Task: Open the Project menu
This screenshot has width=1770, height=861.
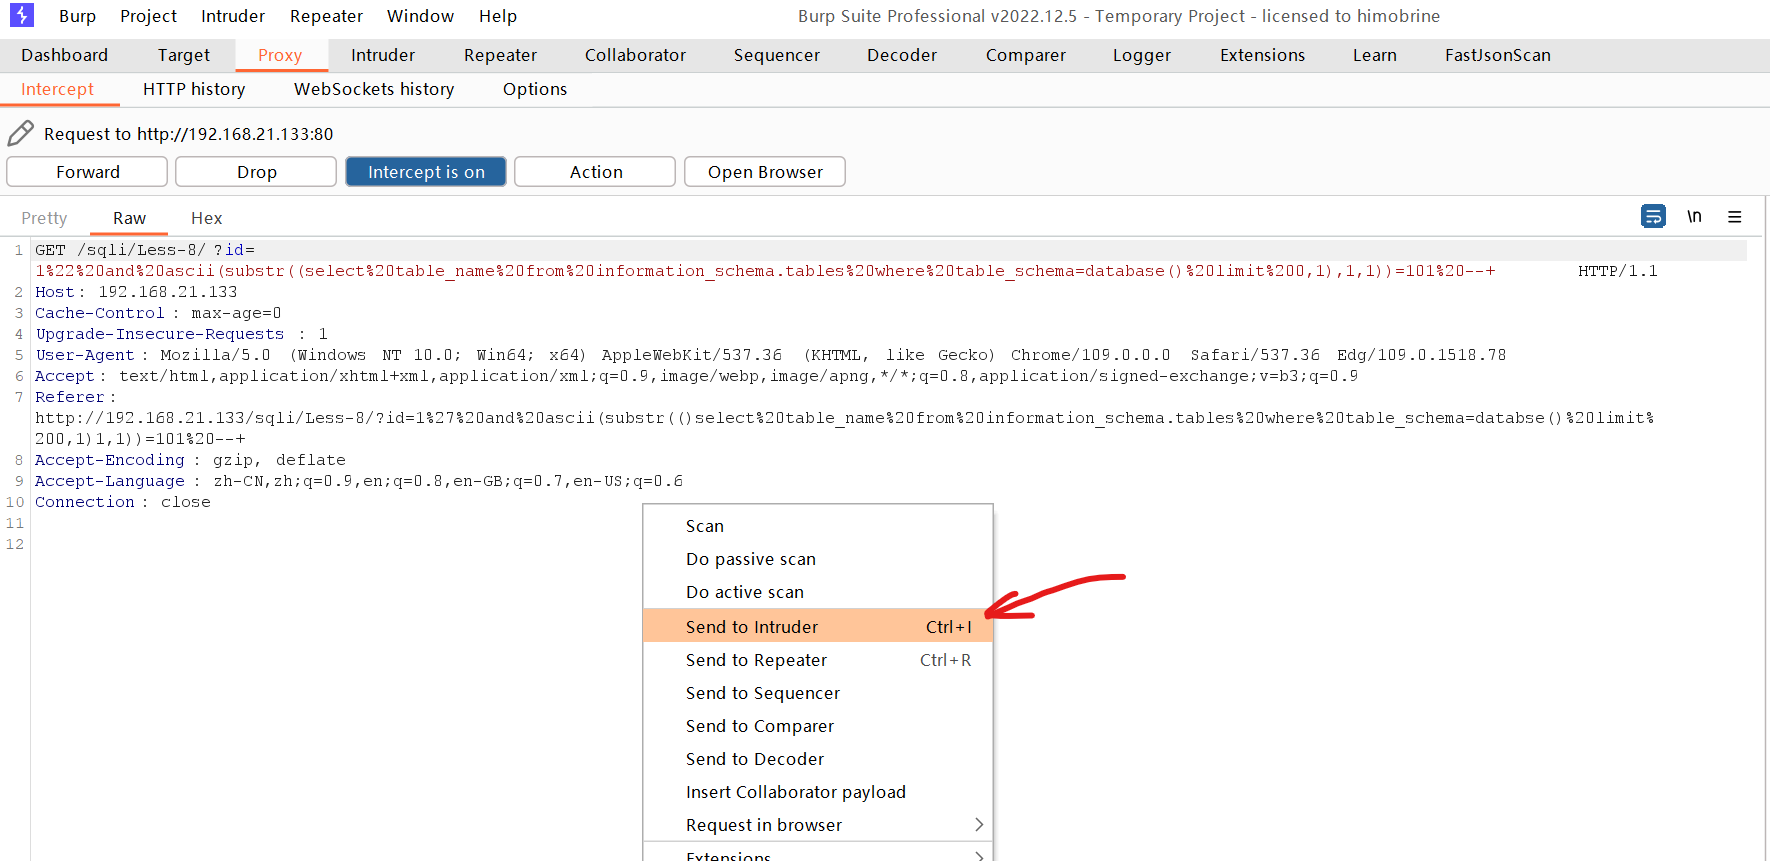Action: [148, 16]
